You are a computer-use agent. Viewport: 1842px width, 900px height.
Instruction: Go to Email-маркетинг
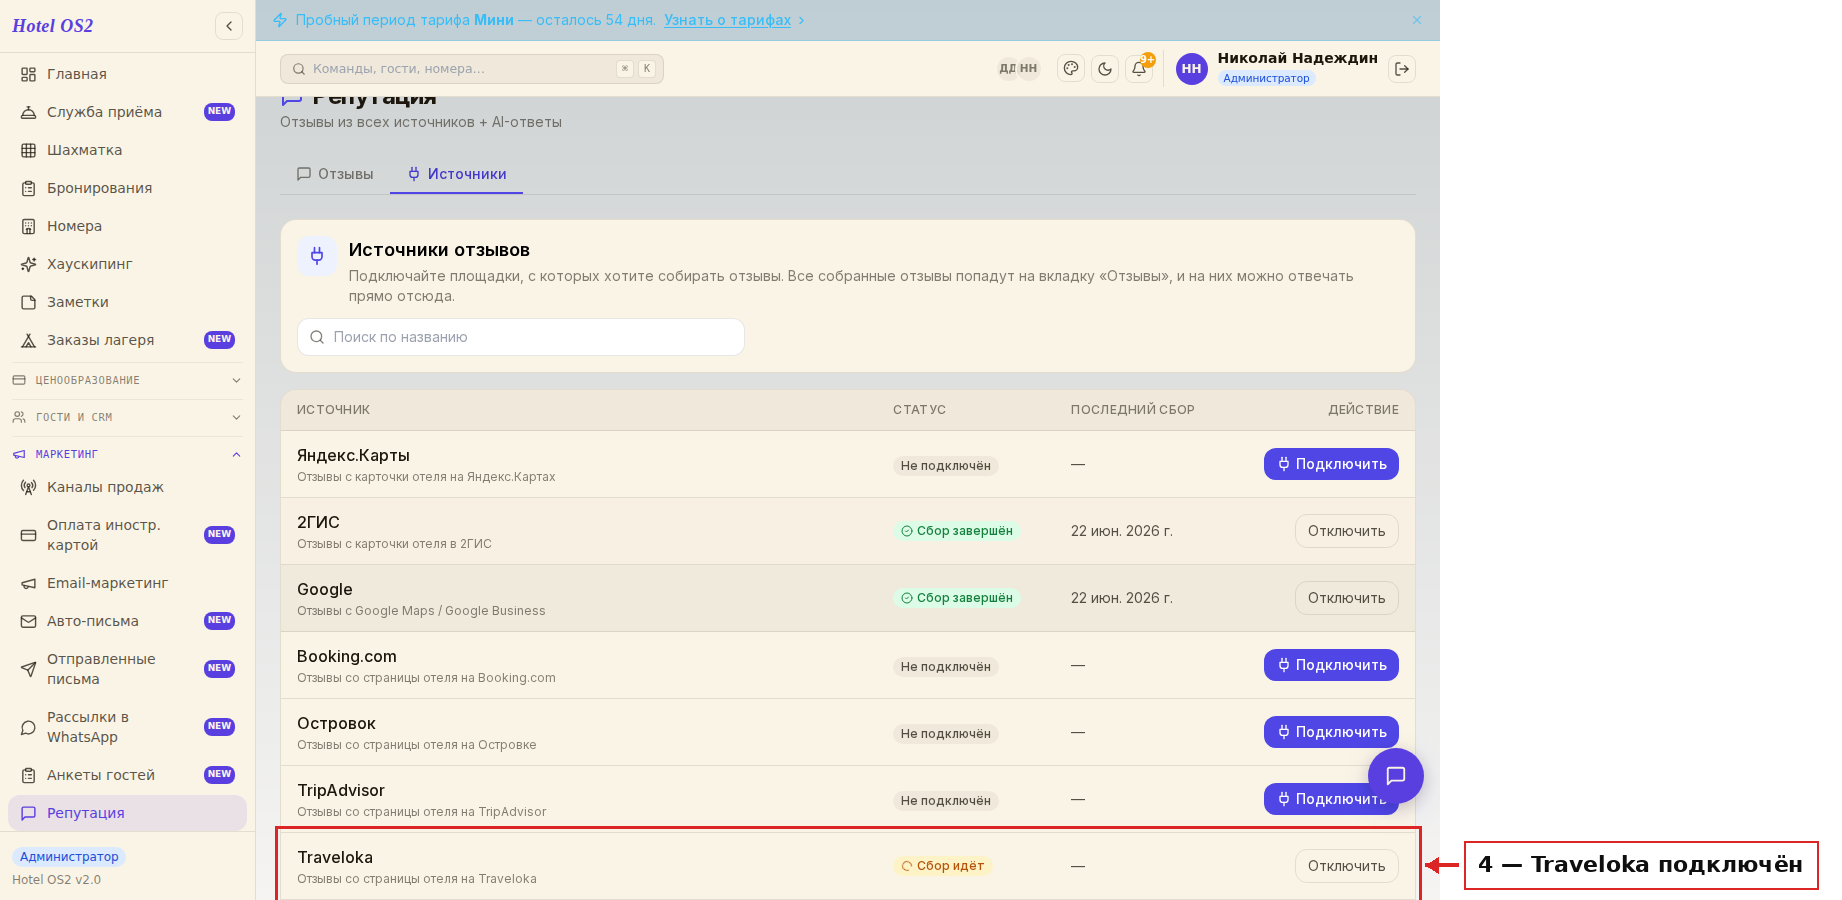[127, 583]
